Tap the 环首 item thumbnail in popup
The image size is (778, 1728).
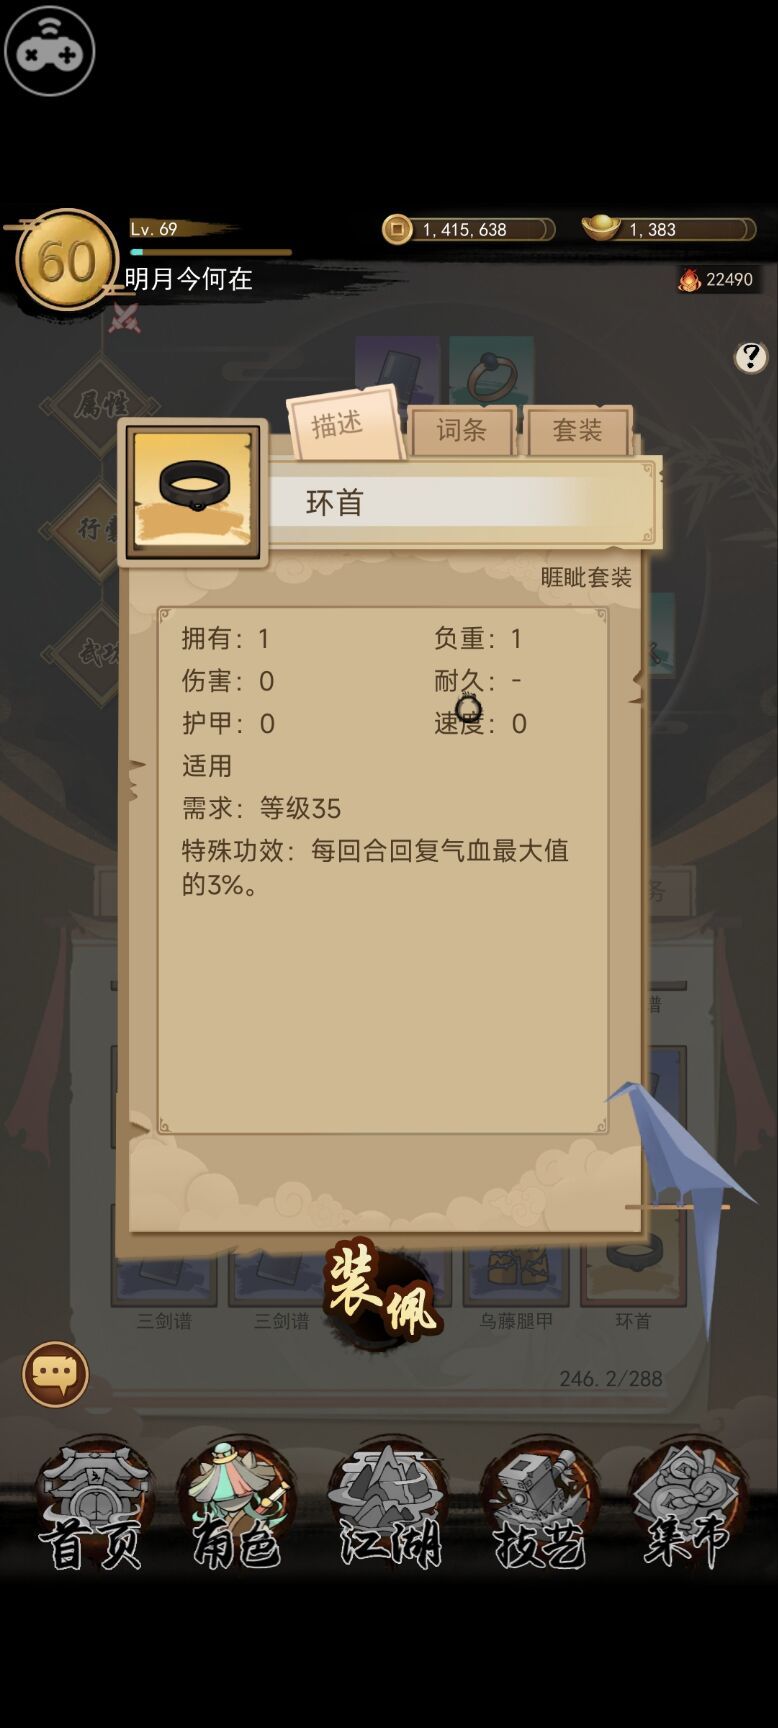tap(193, 493)
